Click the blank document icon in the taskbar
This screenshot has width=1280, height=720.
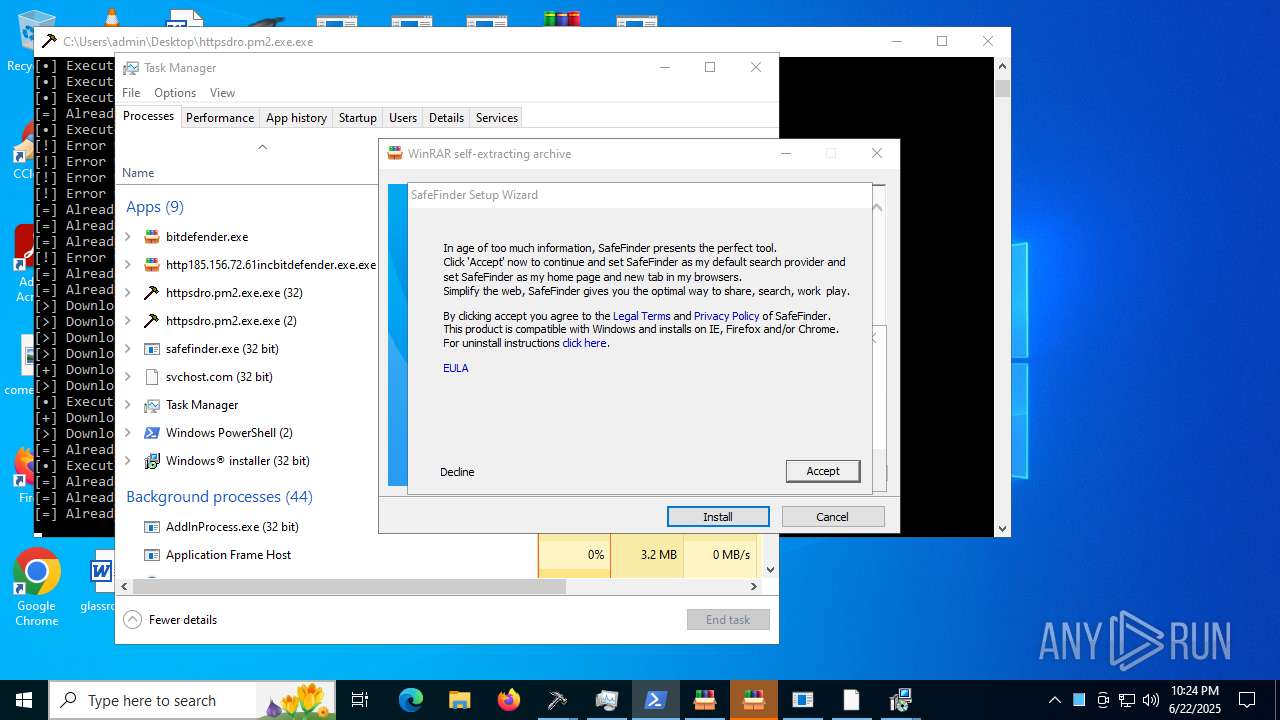coord(851,700)
